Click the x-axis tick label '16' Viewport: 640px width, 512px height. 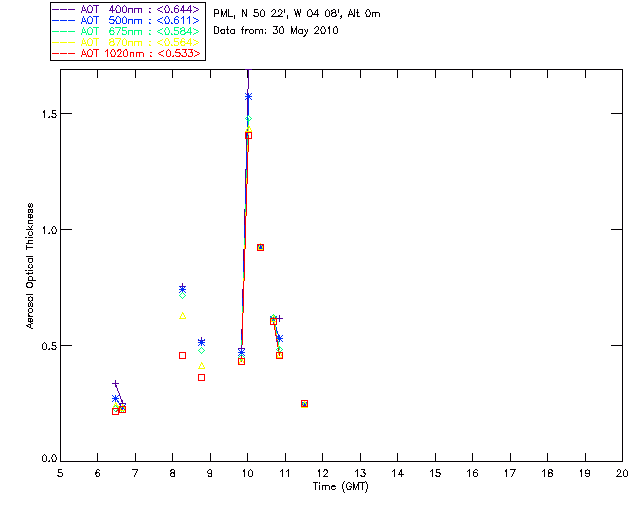(473, 473)
